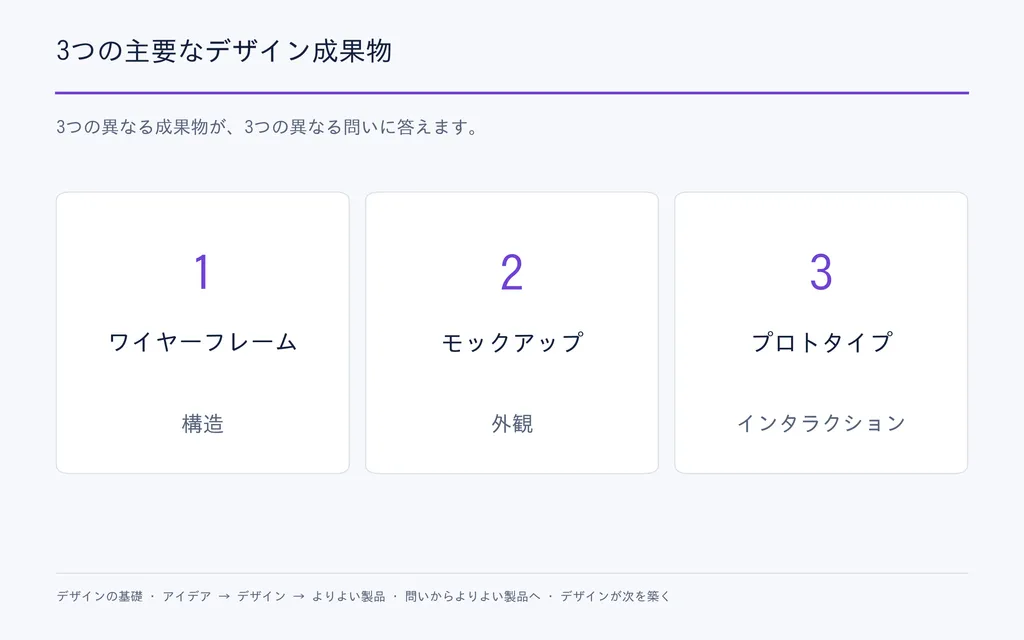
Task: Click footer text デザインが次を築く
Action: tap(615, 596)
